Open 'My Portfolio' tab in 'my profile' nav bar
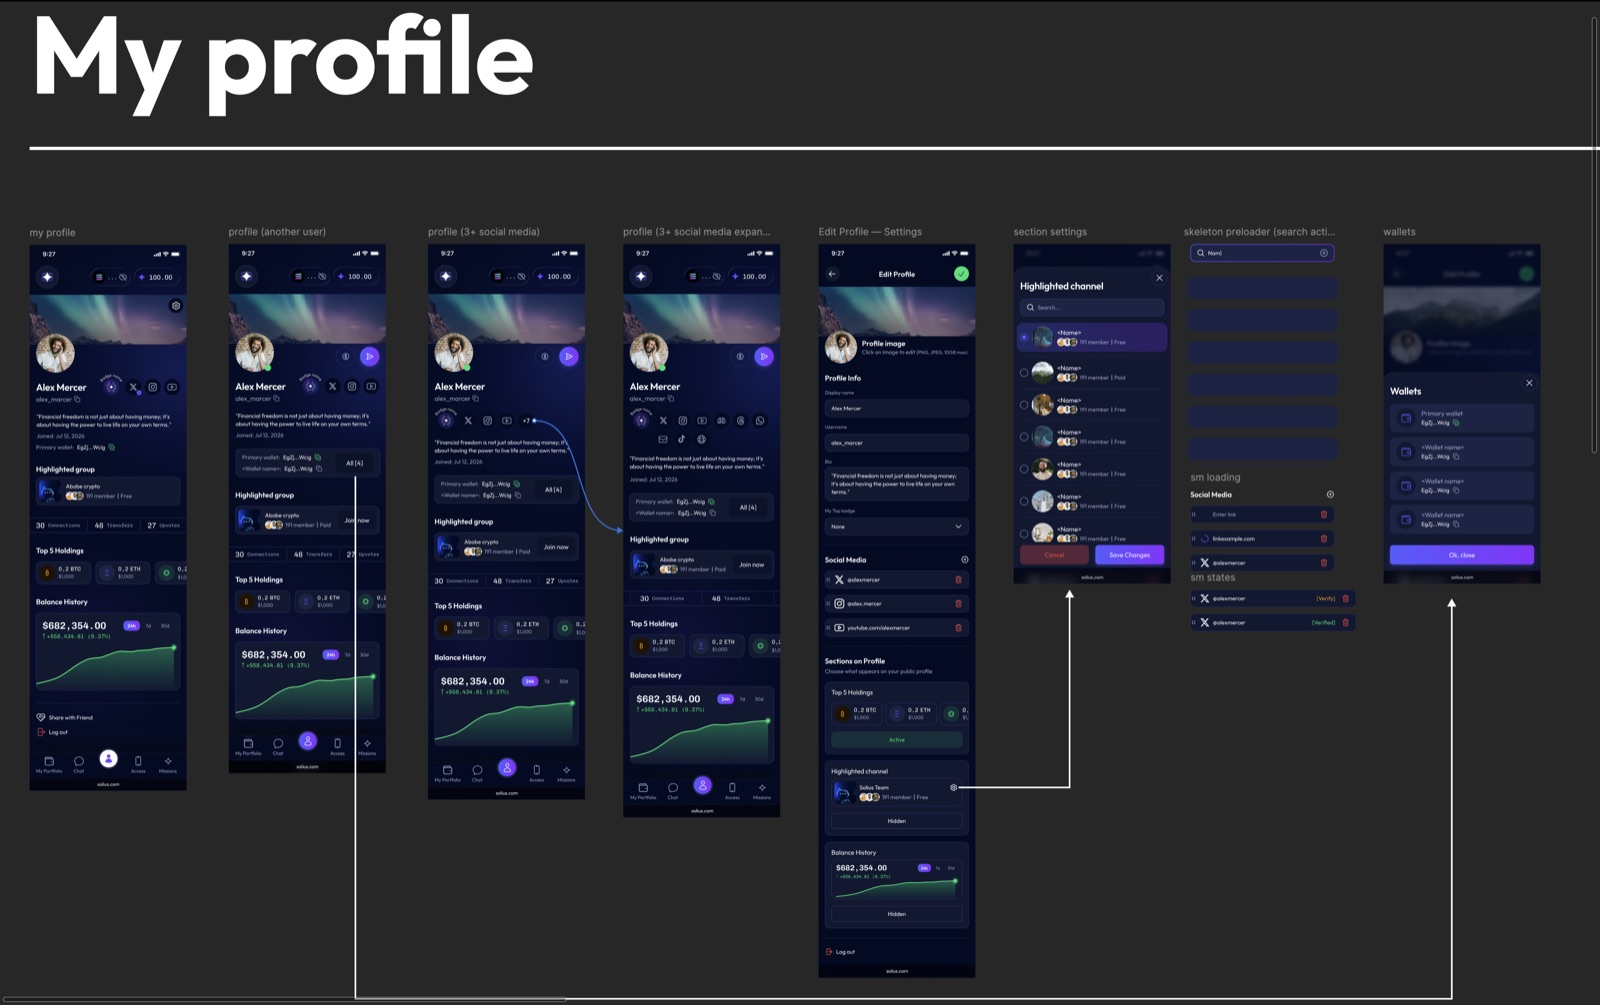The image size is (1600, 1005). coord(49,764)
